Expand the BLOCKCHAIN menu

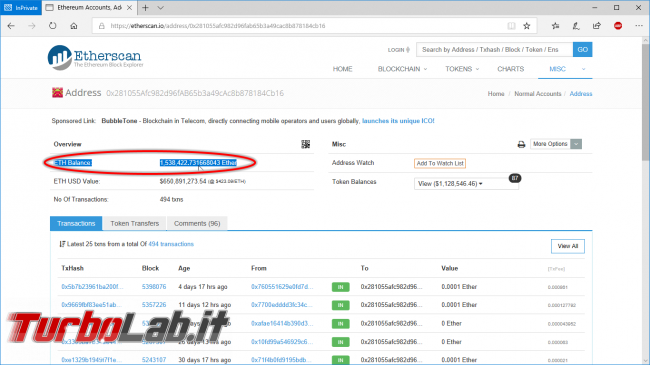pos(402,69)
